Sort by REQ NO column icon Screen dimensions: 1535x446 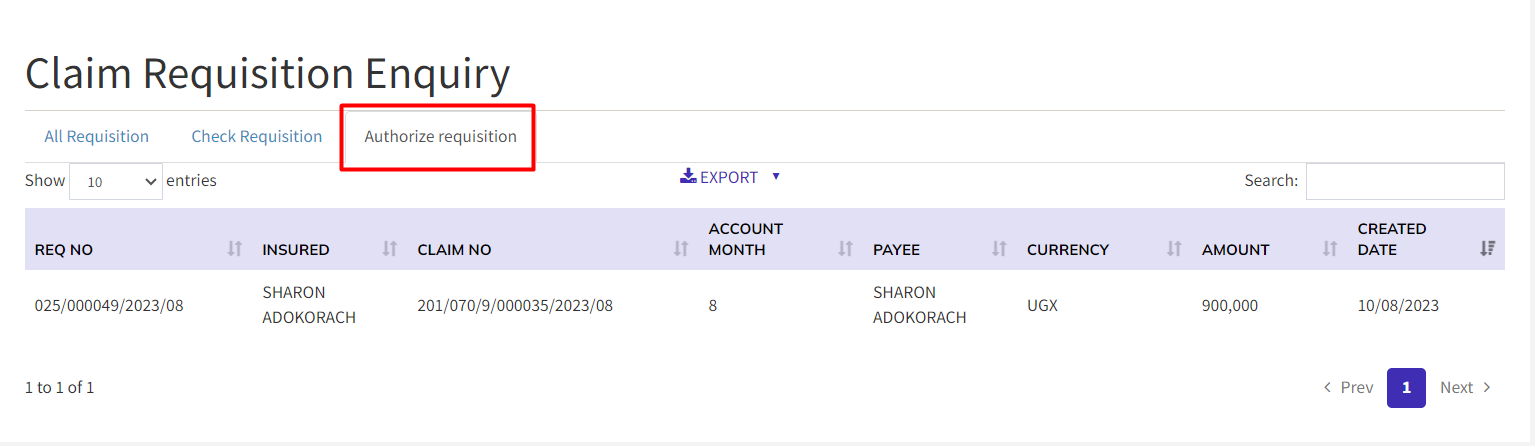235,249
